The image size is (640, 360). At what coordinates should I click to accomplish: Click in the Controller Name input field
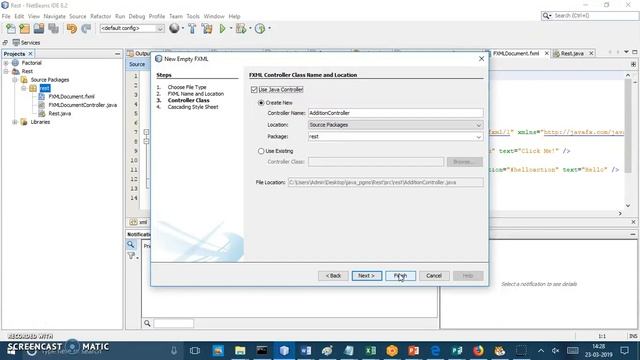[x=396, y=113]
